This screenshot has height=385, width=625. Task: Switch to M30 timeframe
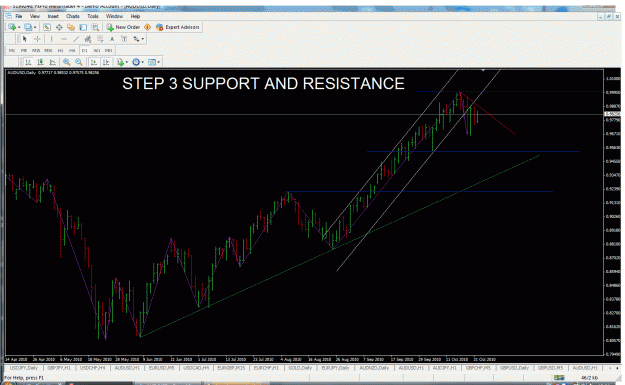48,51
